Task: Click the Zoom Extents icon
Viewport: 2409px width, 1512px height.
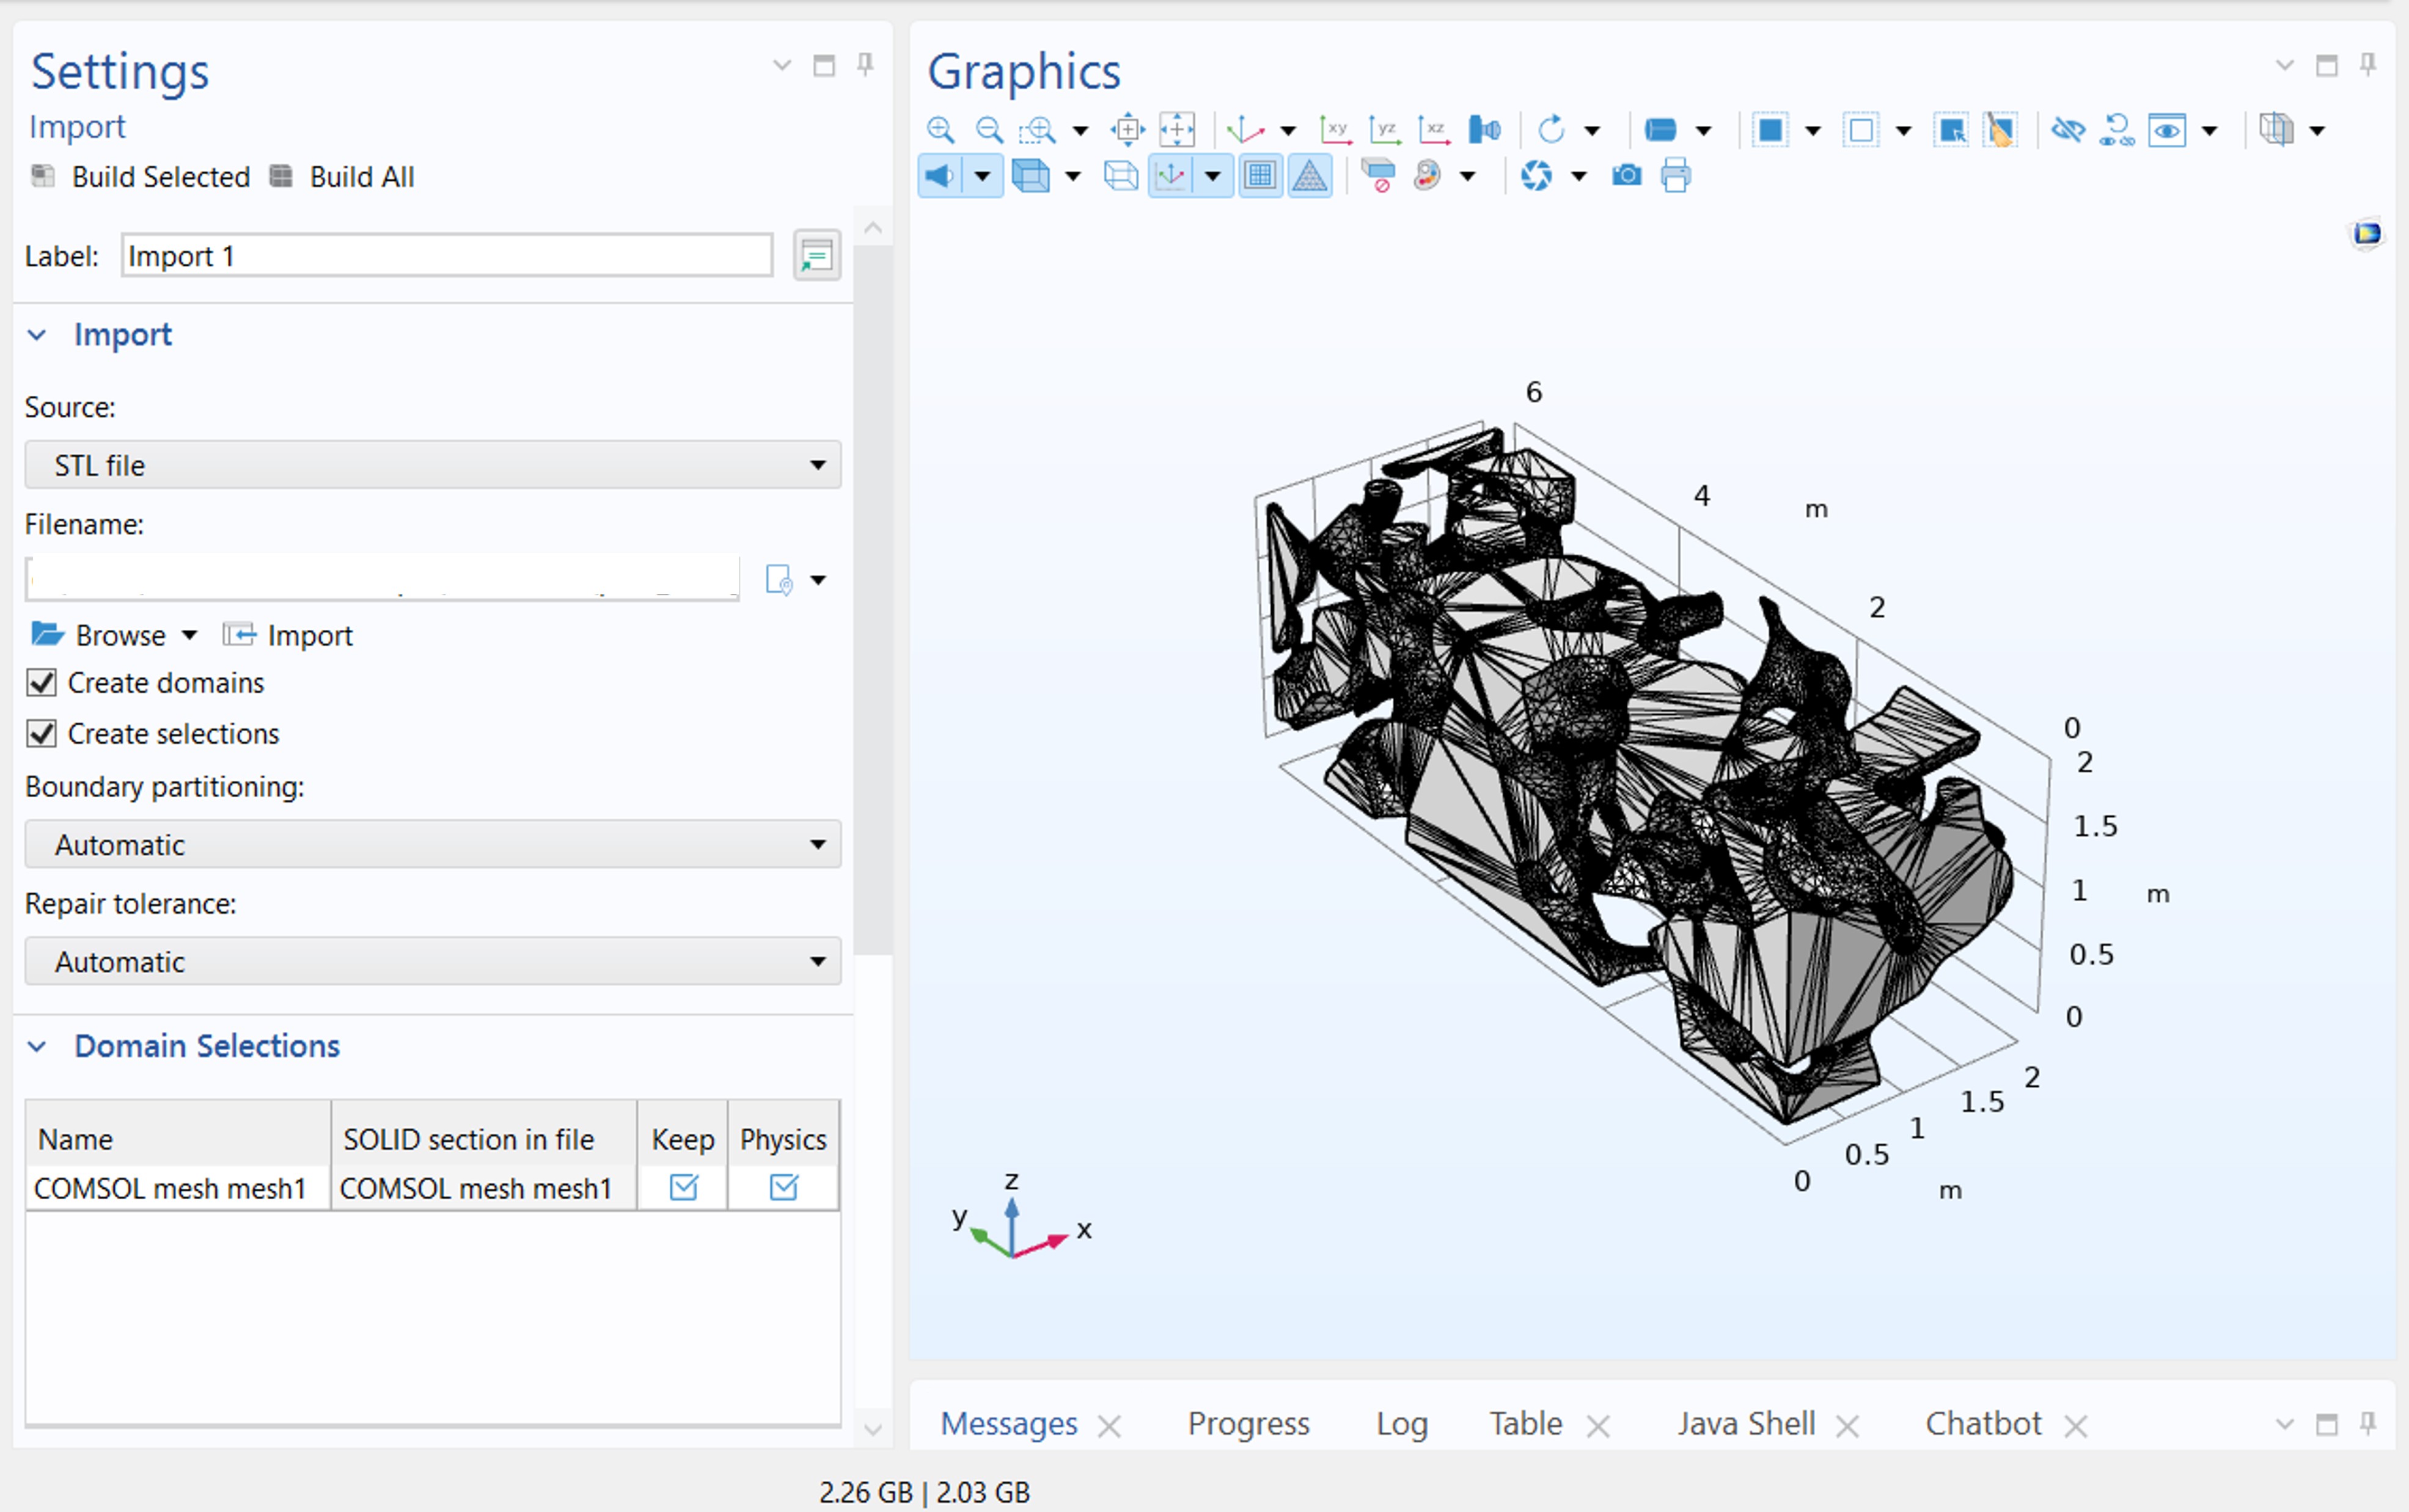Action: (1127, 130)
